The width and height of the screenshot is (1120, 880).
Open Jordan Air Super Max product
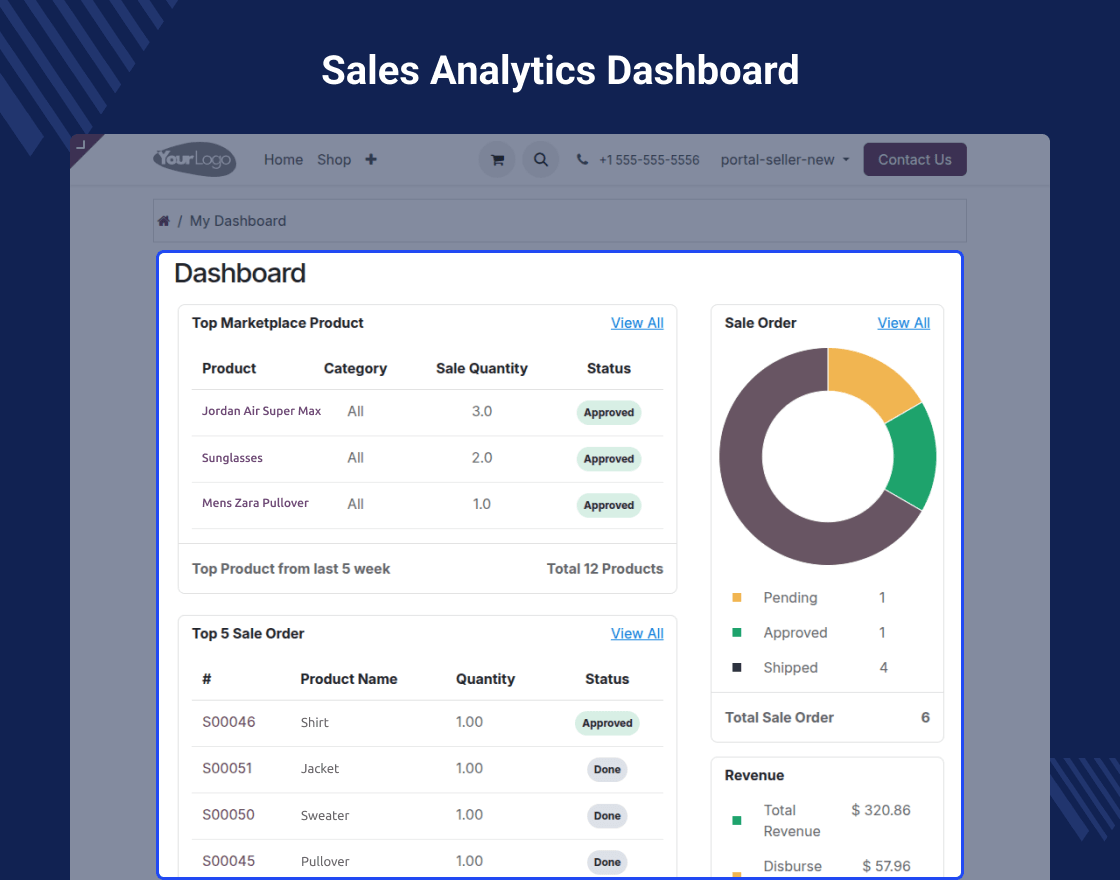click(x=261, y=411)
